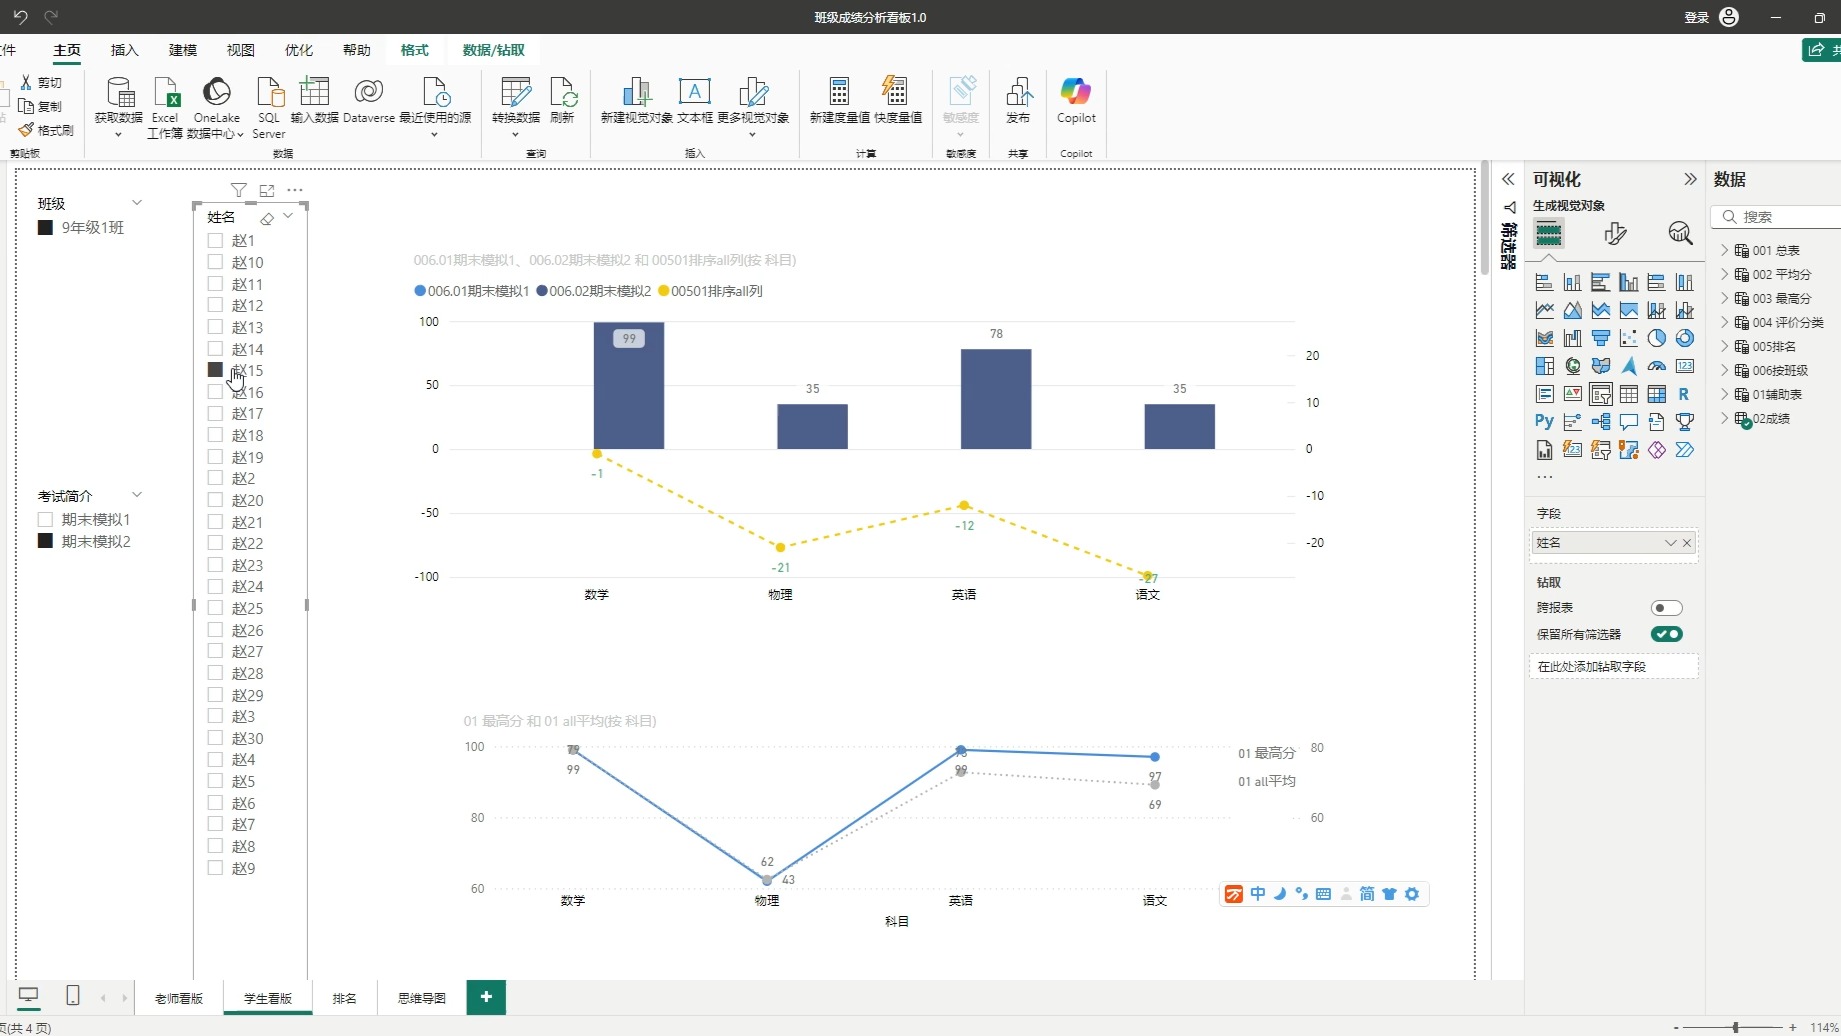Check the 赵20 name checkbox
Image resolution: width=1841 pixels, height=1036 pixels.
coord(215,500)
